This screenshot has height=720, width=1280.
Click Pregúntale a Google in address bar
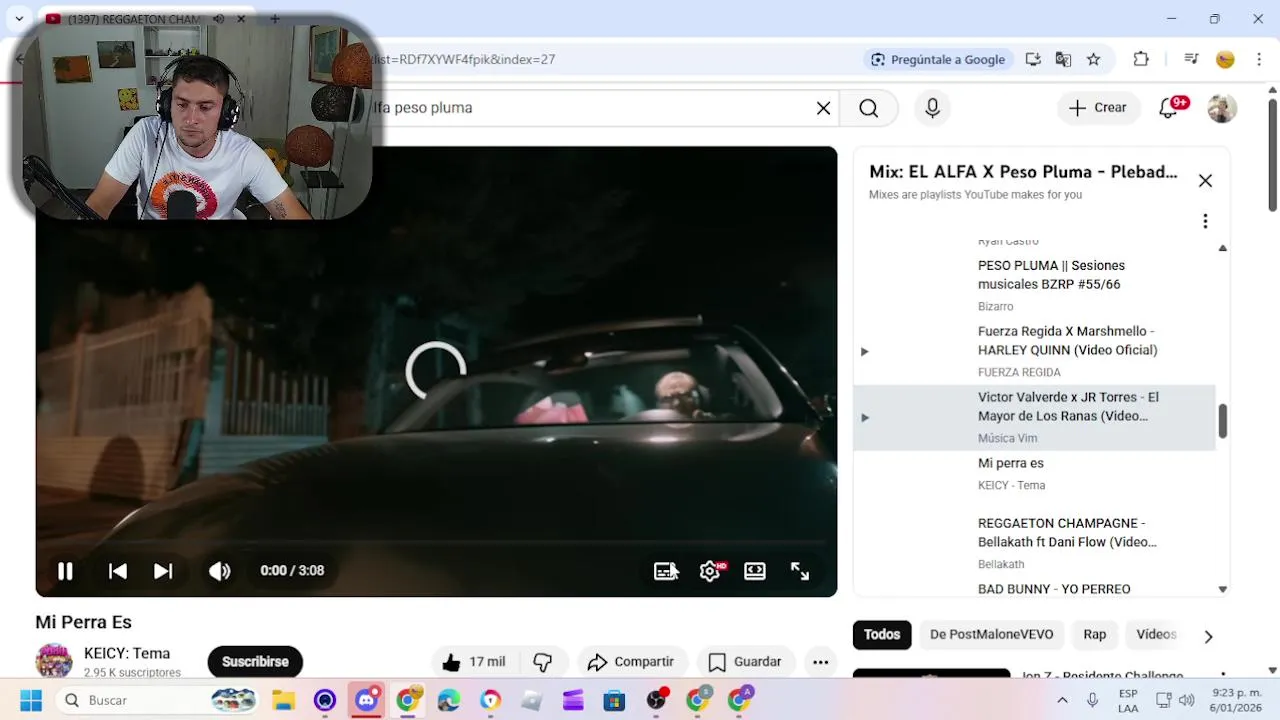pyautogui.click(x=938, y=59)
